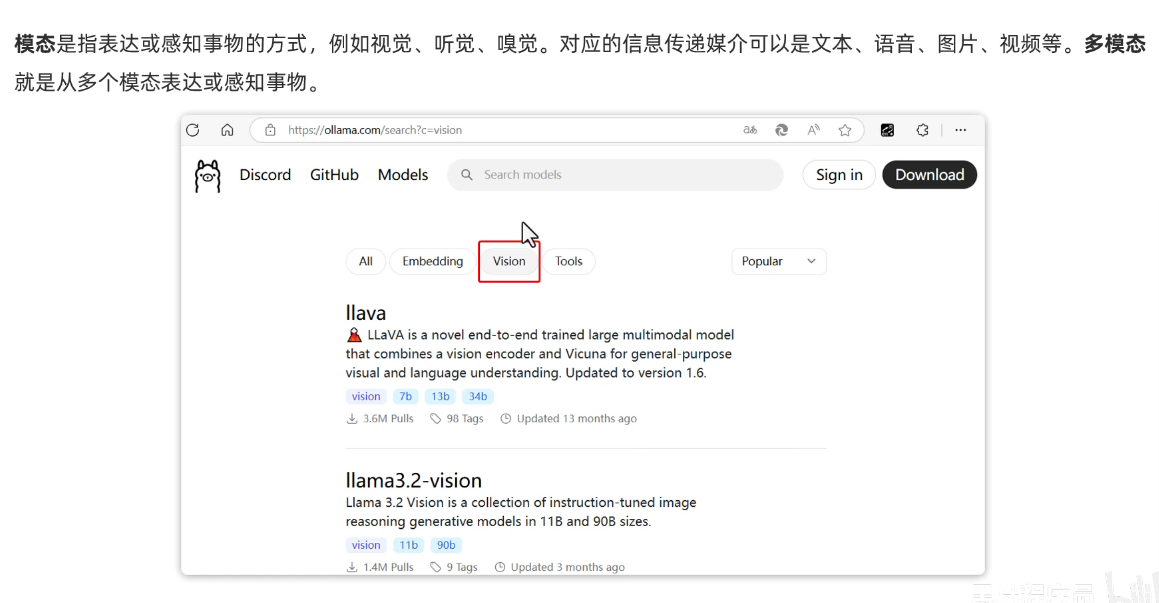Click the Ollama llama logo
The height and width of the screenshot is (603, 1159).
click(208, 176)
